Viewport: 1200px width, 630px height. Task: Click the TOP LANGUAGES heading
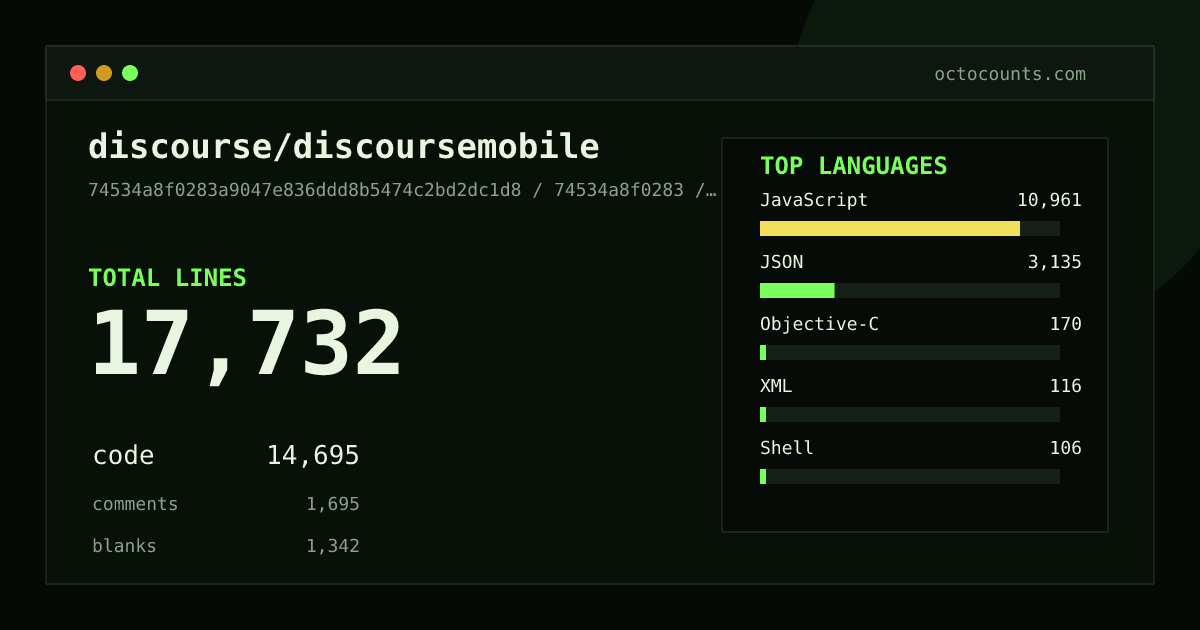pyautogui.click(x=854, y=166)
